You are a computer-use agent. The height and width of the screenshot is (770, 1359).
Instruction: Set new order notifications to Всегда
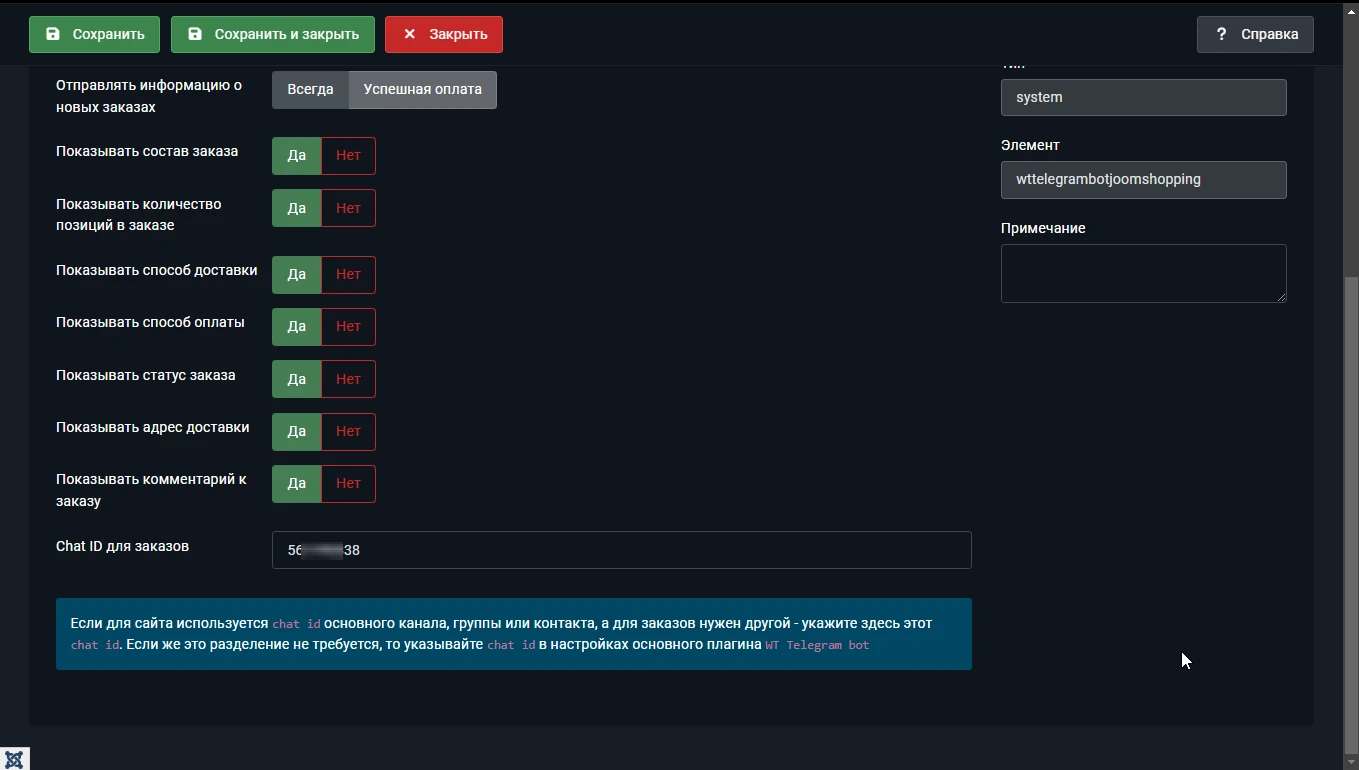[310, 89]
